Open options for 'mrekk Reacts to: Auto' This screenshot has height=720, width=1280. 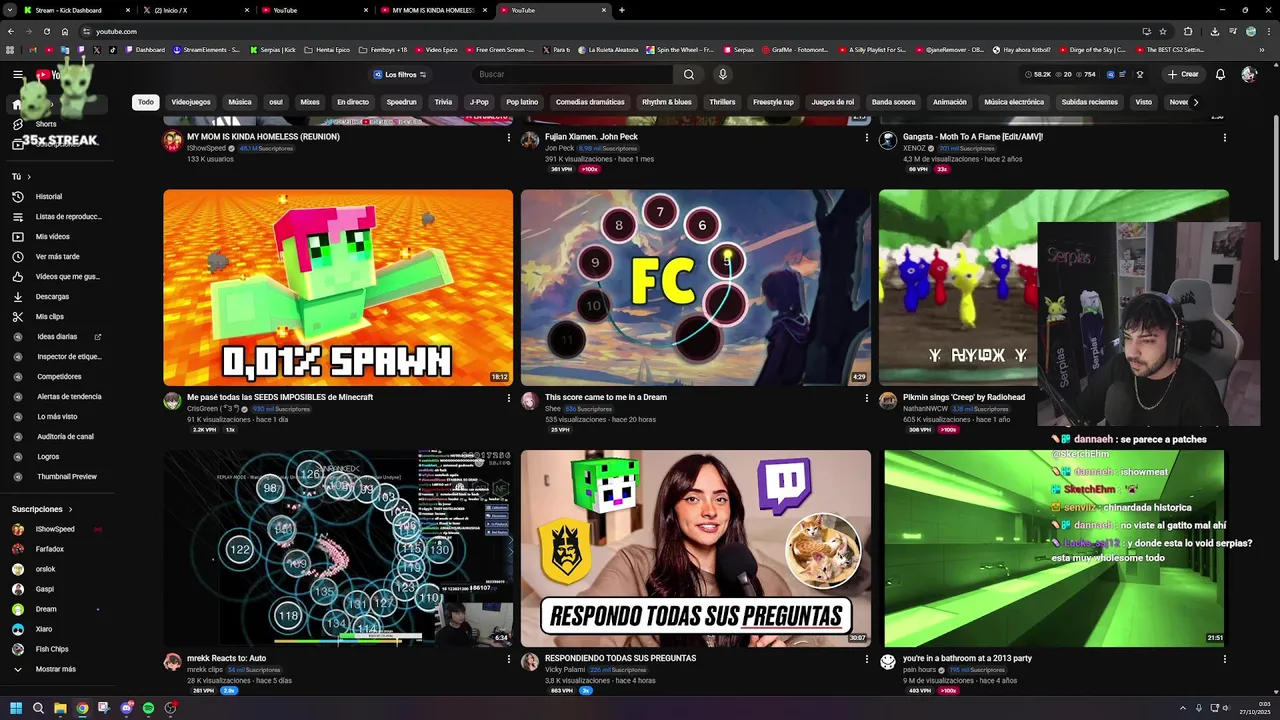coord(508,659)
